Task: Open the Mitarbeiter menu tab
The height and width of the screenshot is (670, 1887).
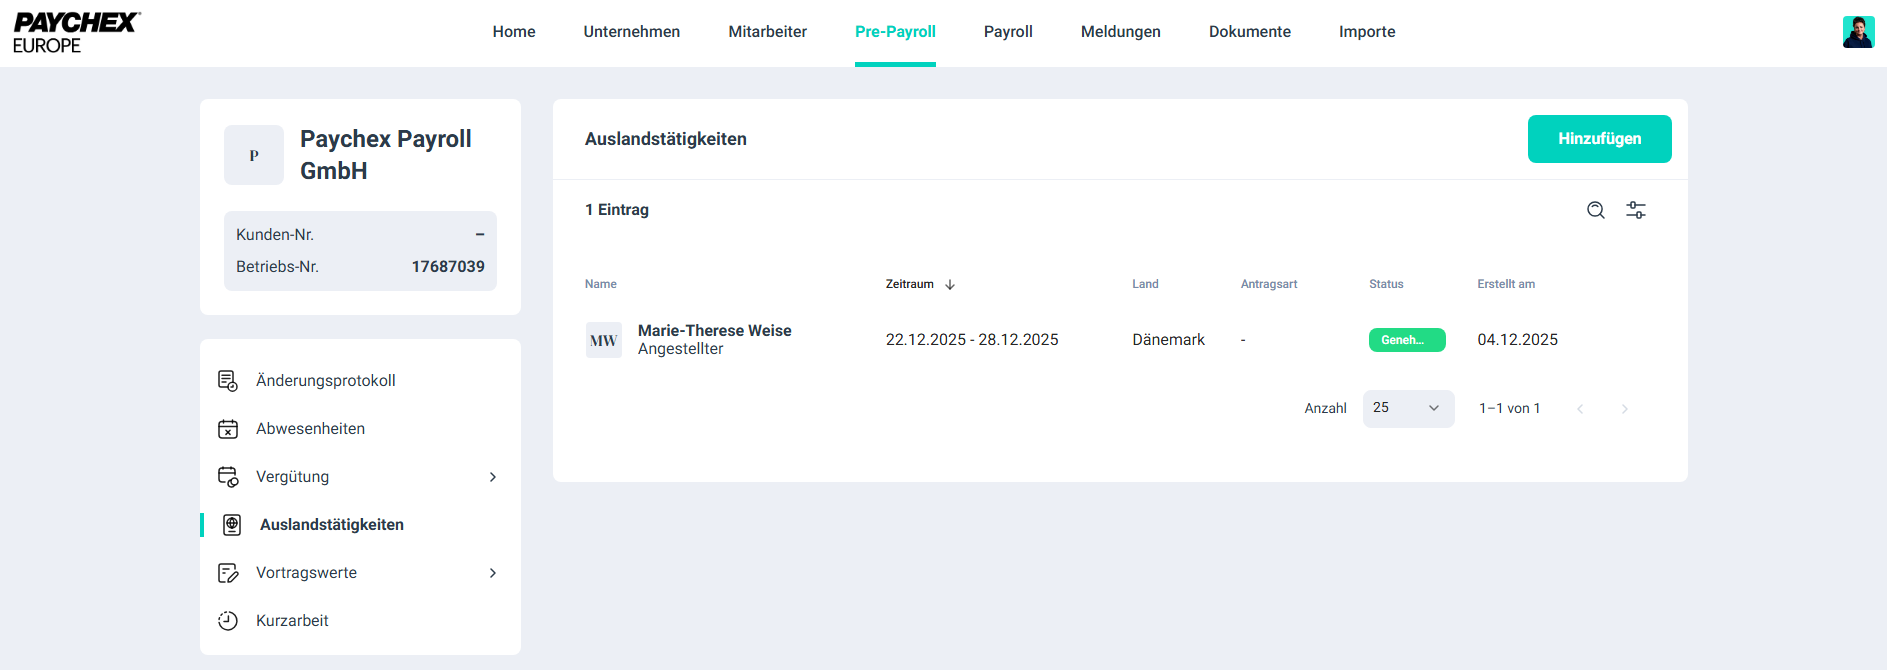Action: click(767, 32)
